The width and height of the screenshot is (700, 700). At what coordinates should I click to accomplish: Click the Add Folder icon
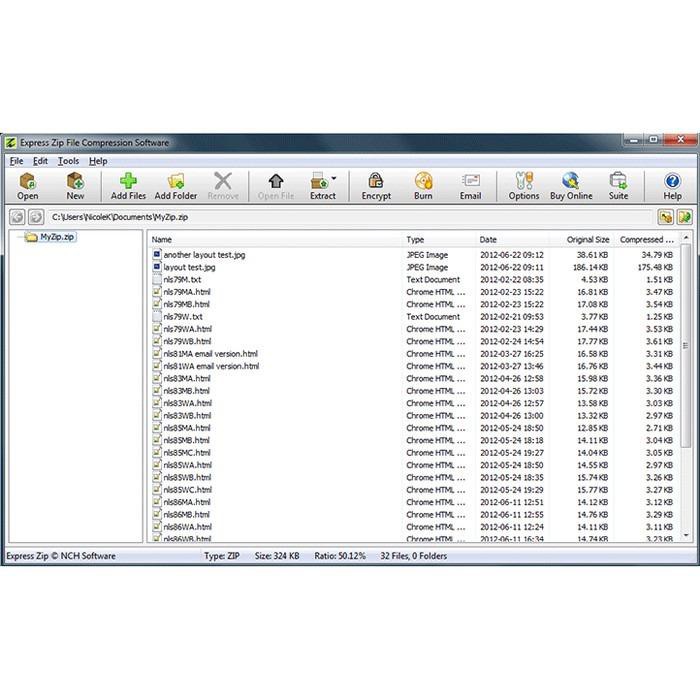point(176,186)
